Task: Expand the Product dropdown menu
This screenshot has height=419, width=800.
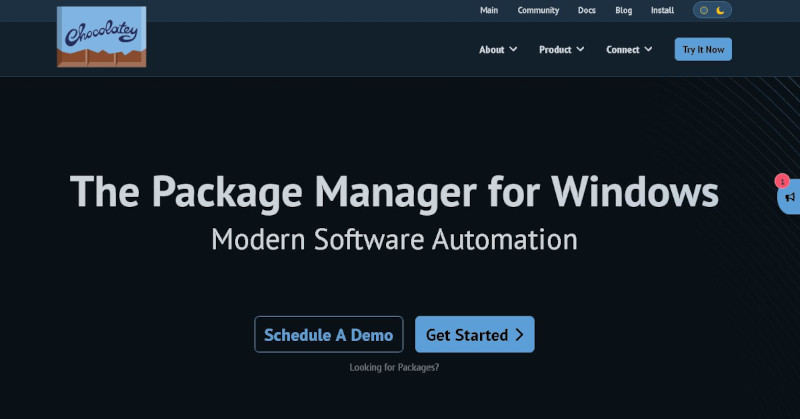Action: pyautogui.click(x=562, y=50)
